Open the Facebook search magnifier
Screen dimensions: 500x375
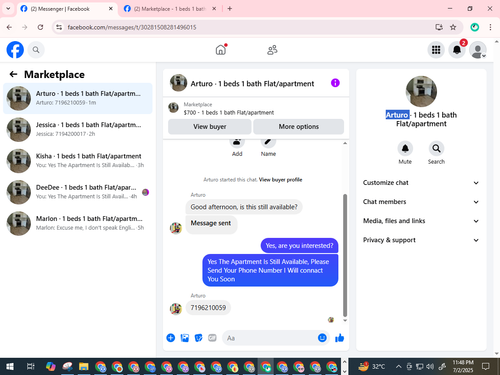[x=36, y=50]
